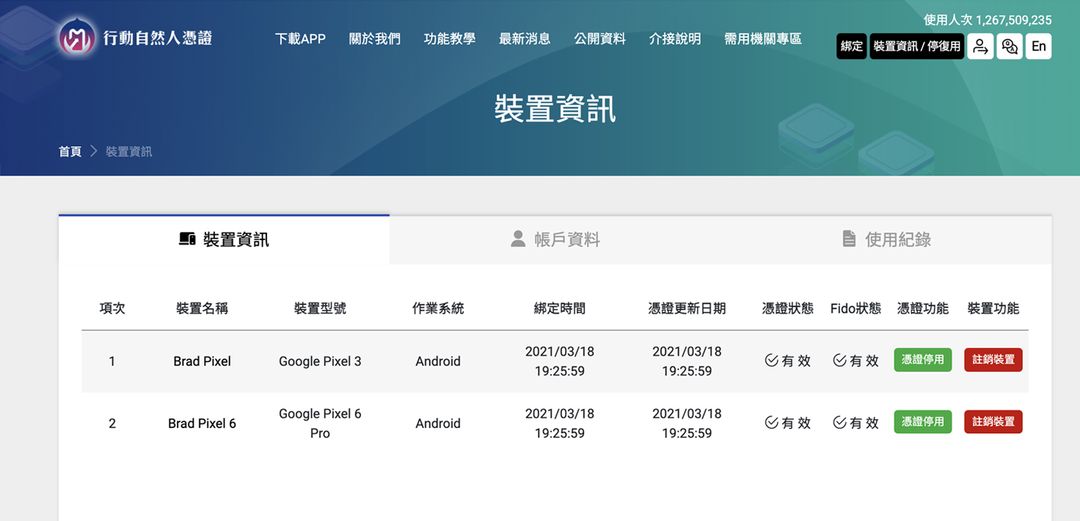
Task: Click 註銷裝置 for Brad Pixel 6
Action: coord(993,422)
